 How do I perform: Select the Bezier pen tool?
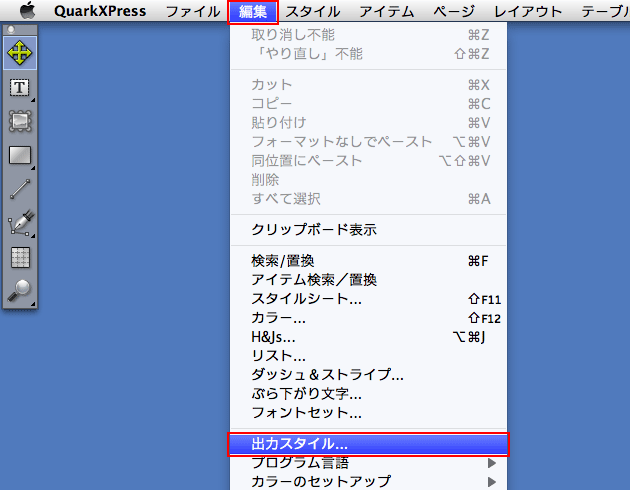[x=20, y=223]
